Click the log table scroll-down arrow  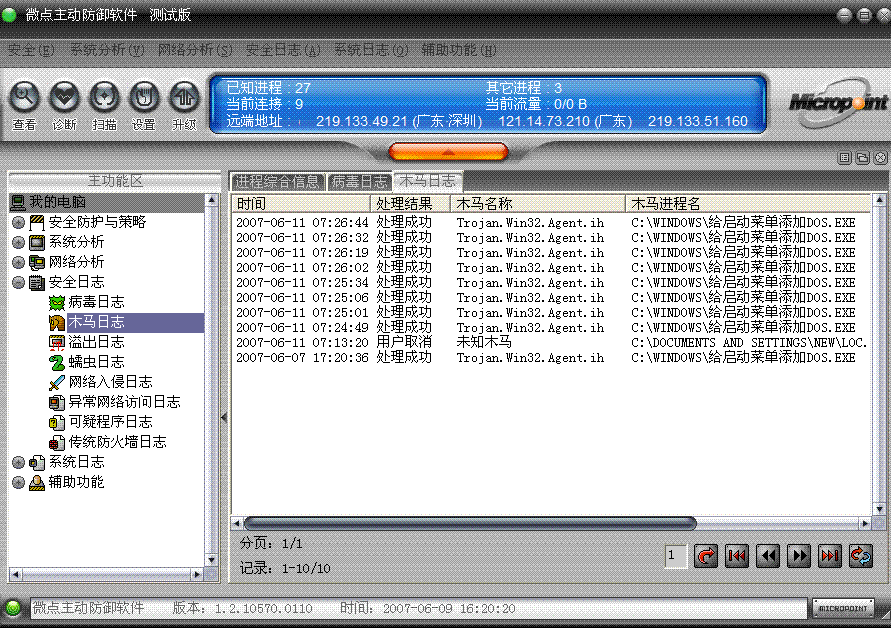point(879,509)
